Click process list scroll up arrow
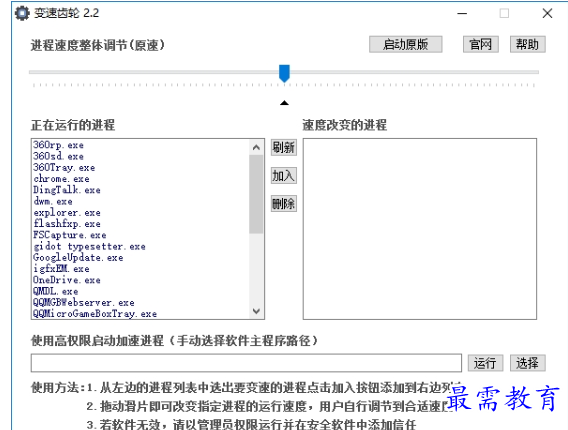 click(256, 147)
